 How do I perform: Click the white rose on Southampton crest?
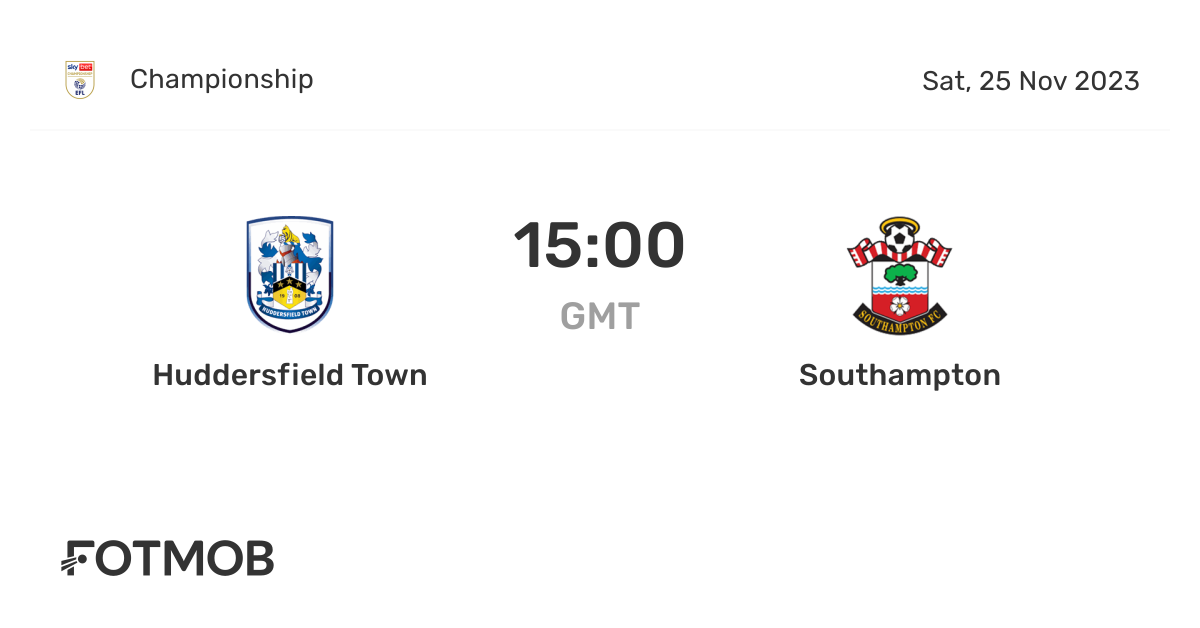click(900, 301)
